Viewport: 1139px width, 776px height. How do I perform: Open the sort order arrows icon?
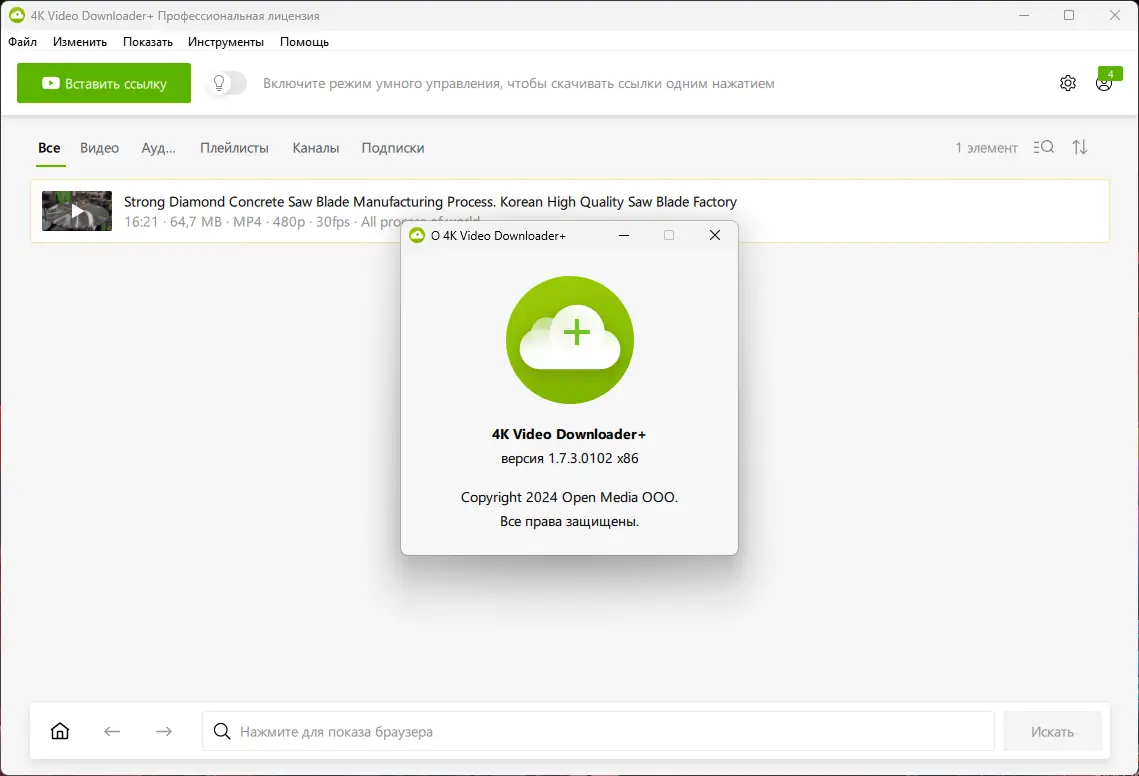click(x=1080, y=147)
